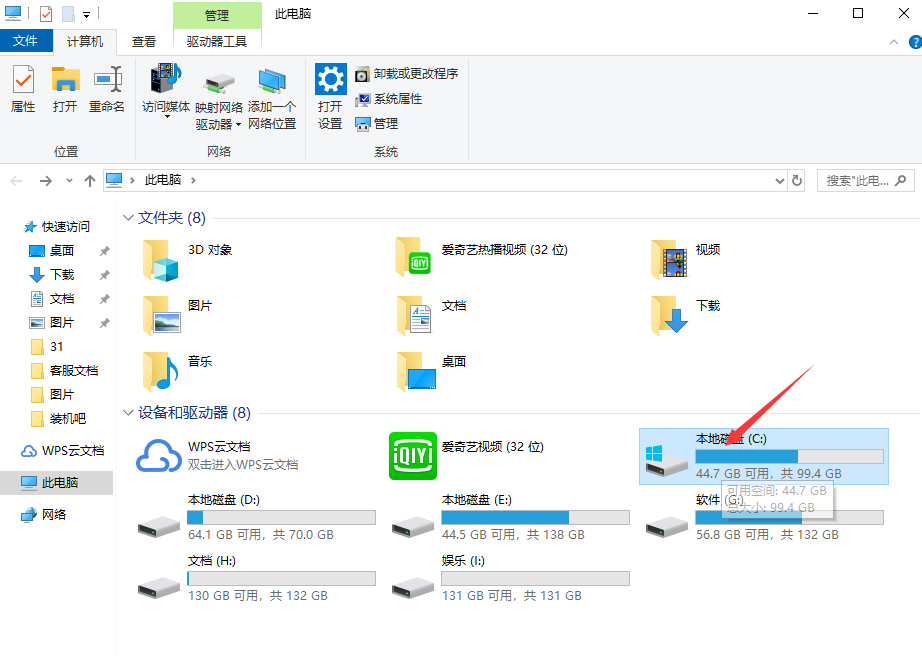Switch to the 查看 ribbon tab
The width and height of the screenshot is (922, 664).
pos(144,41)
